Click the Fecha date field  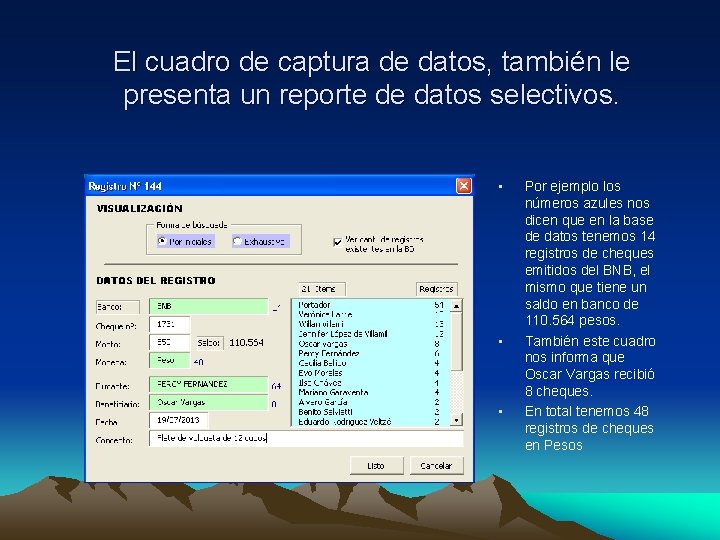179,420
